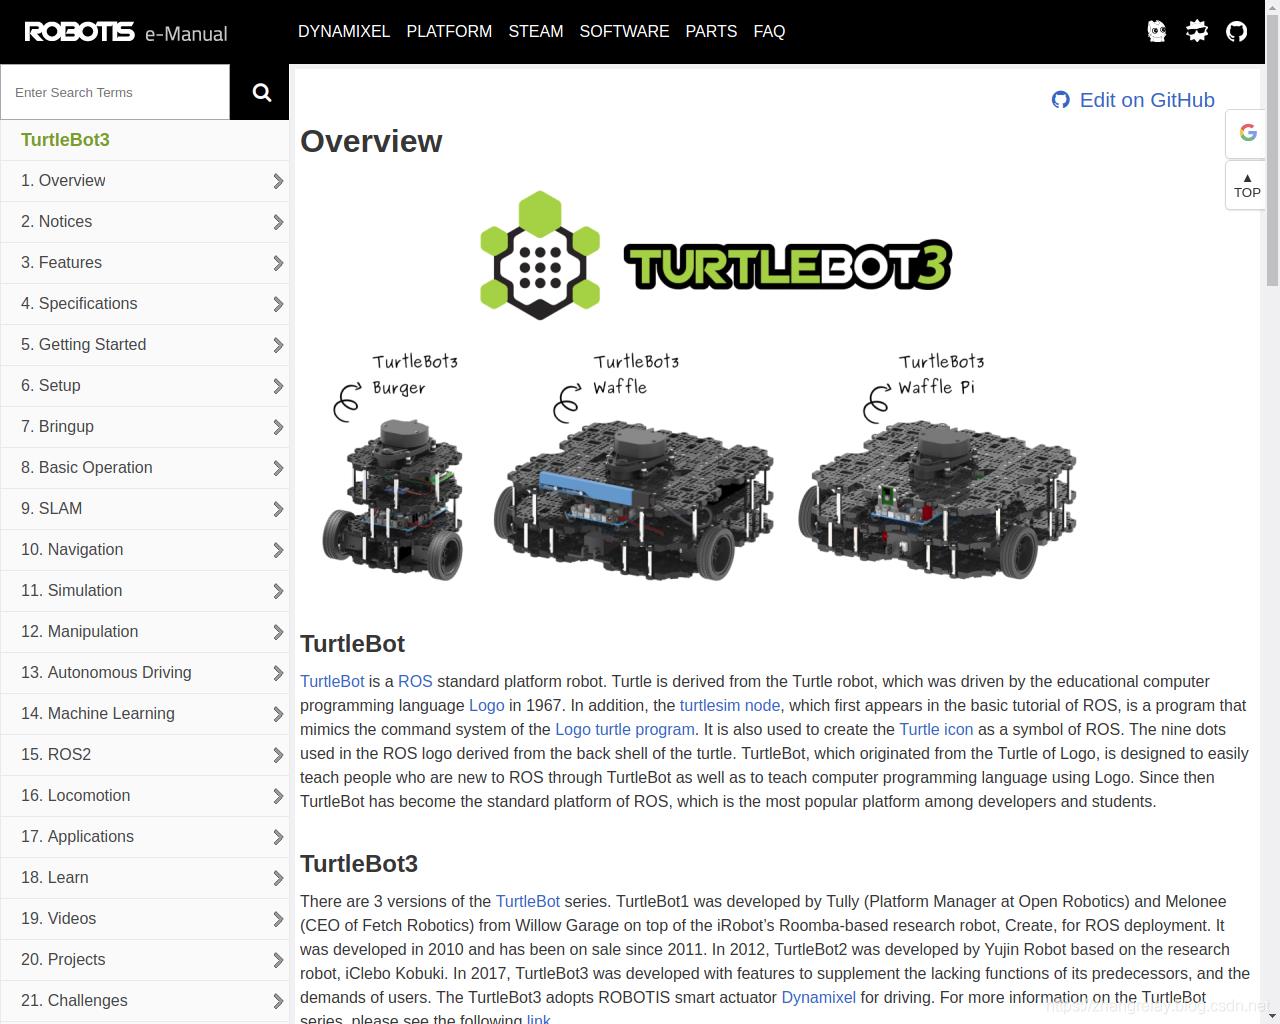Follow the Dynamixel link
The image size is (1280, 1024).
[818, 997]
